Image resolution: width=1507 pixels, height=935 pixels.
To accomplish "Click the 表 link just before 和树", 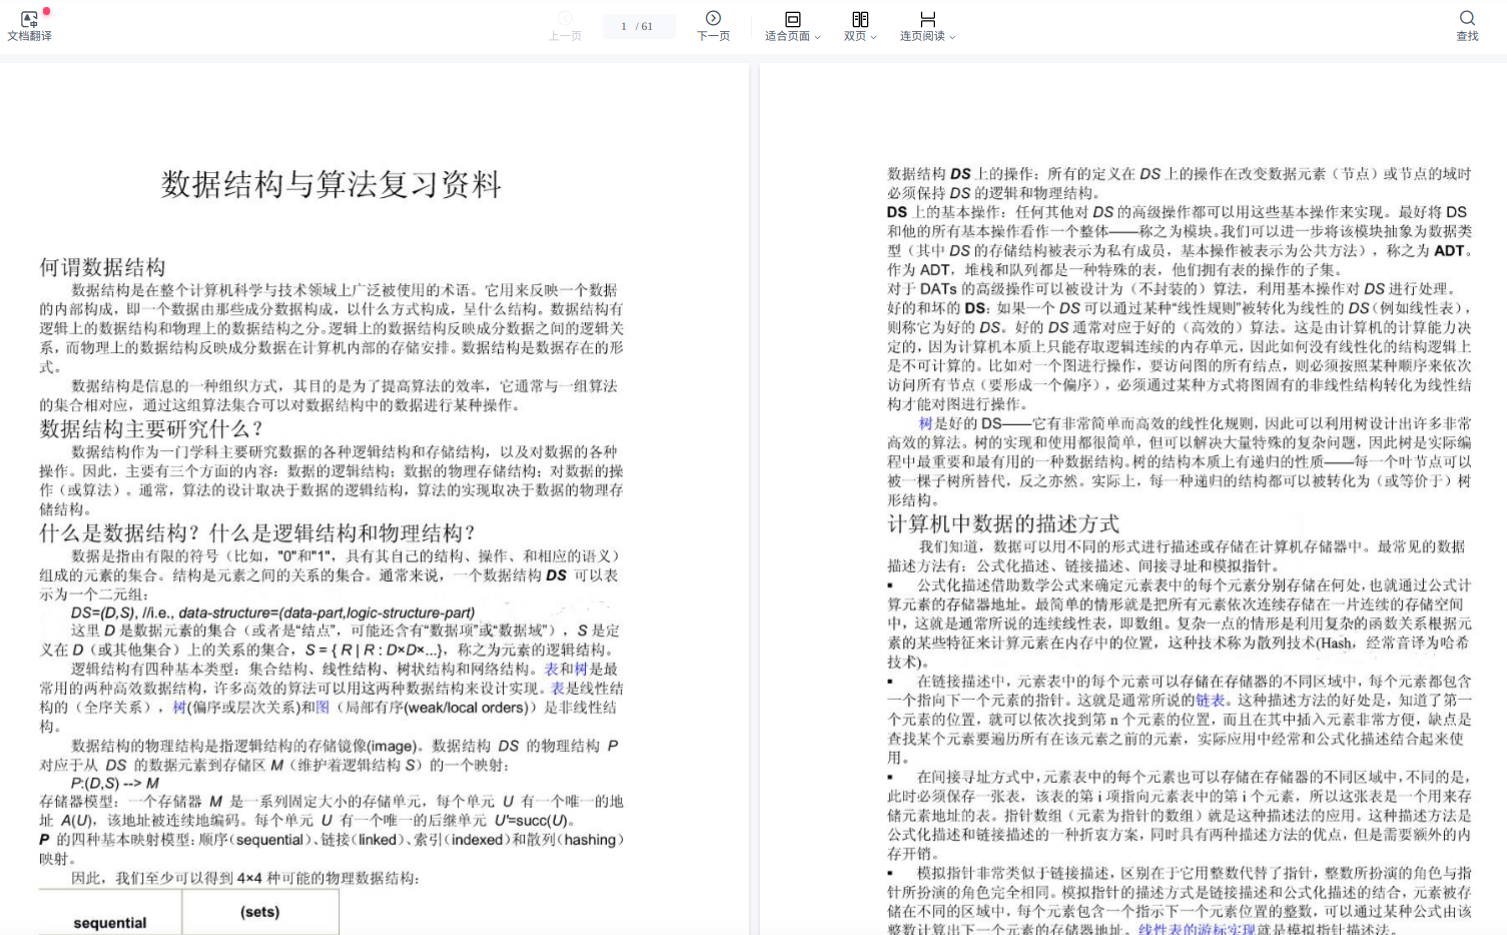I will 551,669.
